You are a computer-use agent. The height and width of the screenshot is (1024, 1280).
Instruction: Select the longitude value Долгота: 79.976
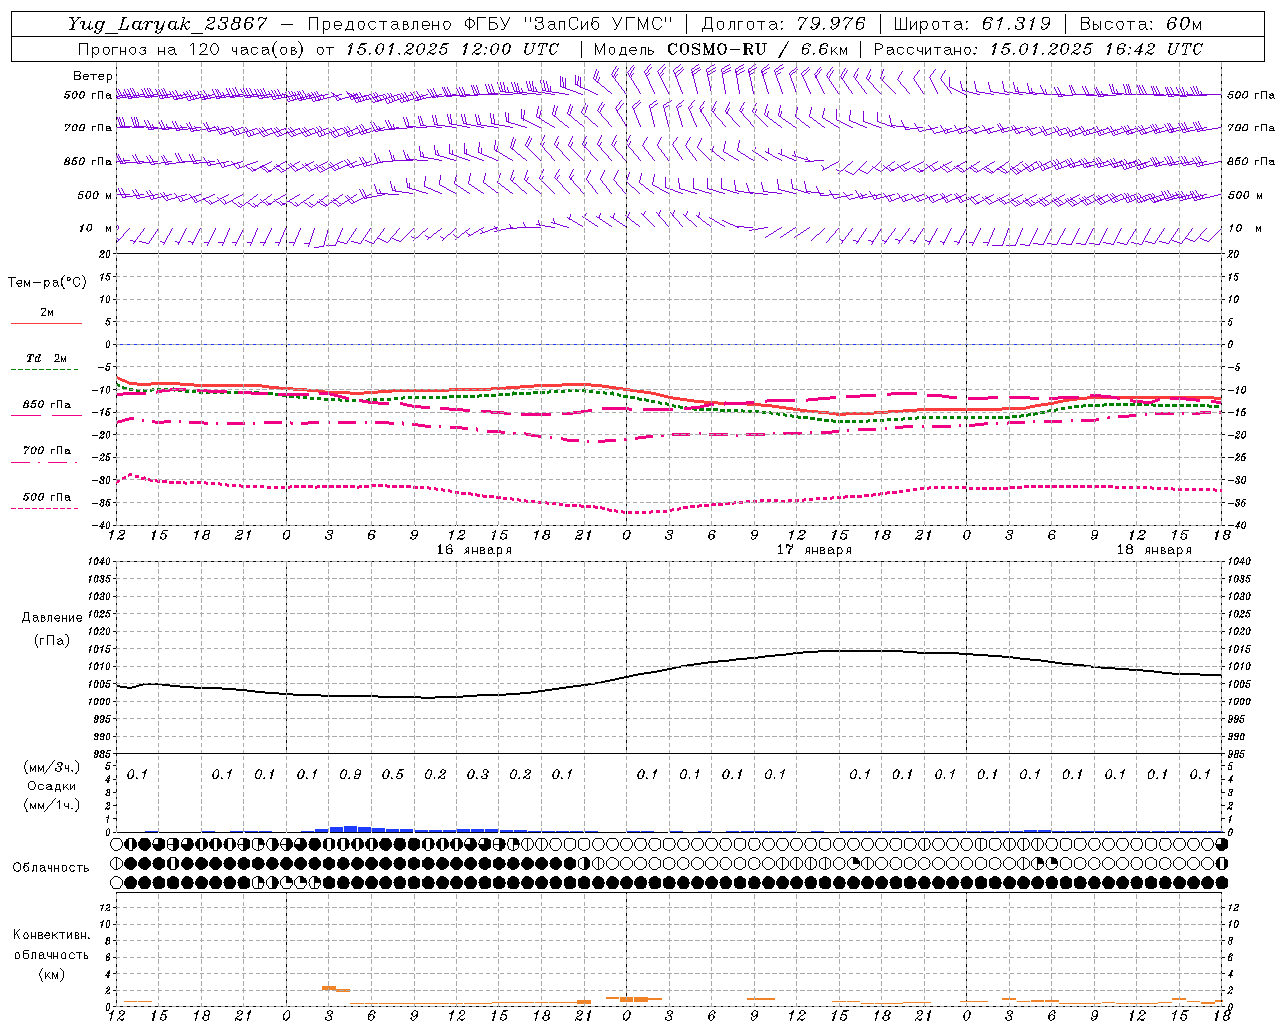click(783, 24)
